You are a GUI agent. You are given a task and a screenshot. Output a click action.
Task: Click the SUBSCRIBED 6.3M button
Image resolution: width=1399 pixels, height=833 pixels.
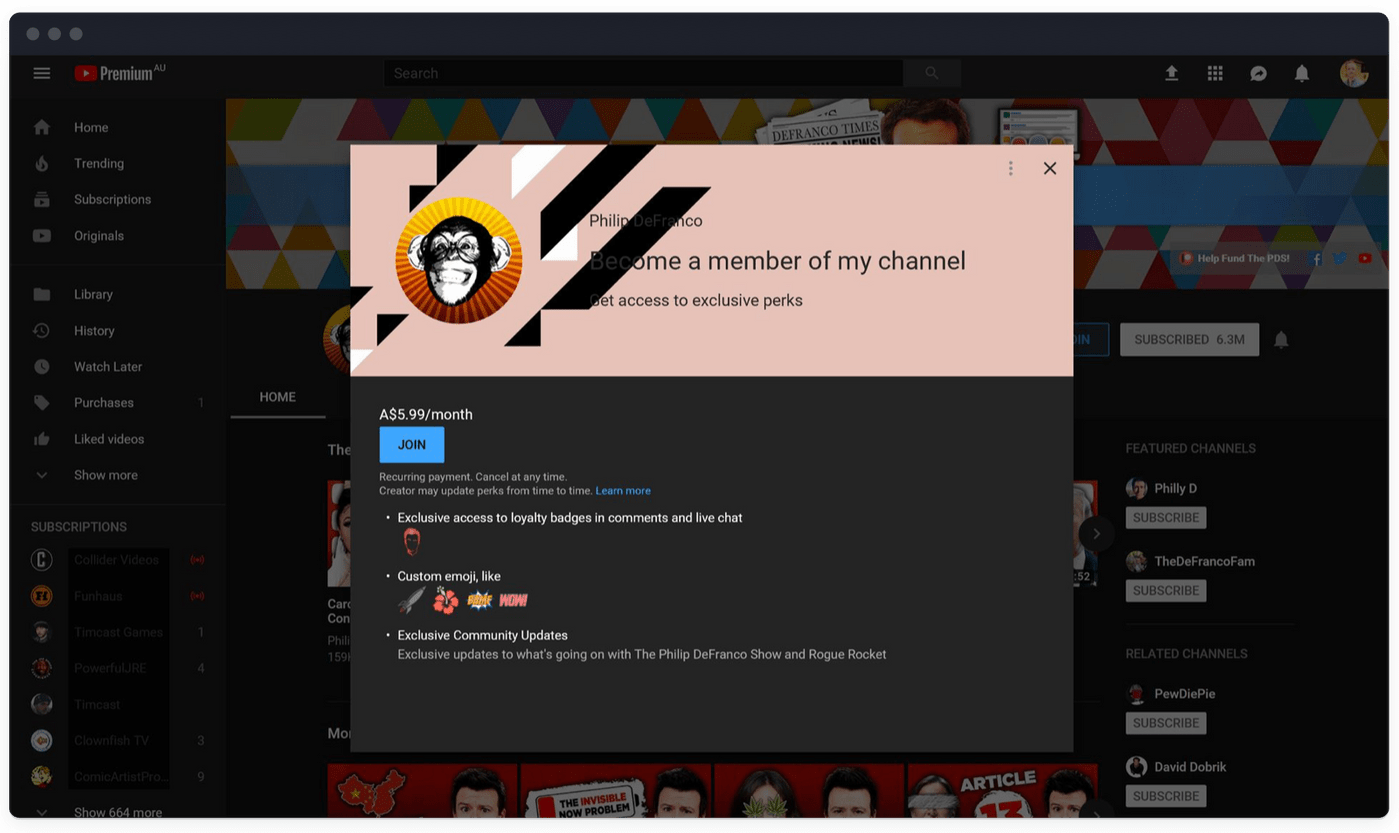tap(1189, 340)
